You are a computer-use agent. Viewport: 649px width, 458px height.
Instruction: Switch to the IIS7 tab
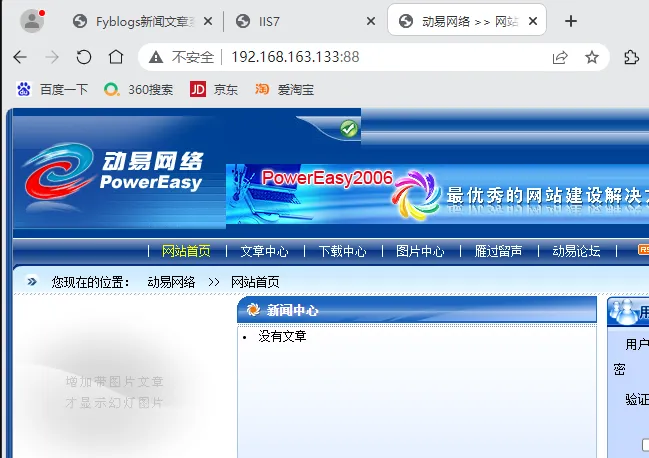click(x=269, y=21)
